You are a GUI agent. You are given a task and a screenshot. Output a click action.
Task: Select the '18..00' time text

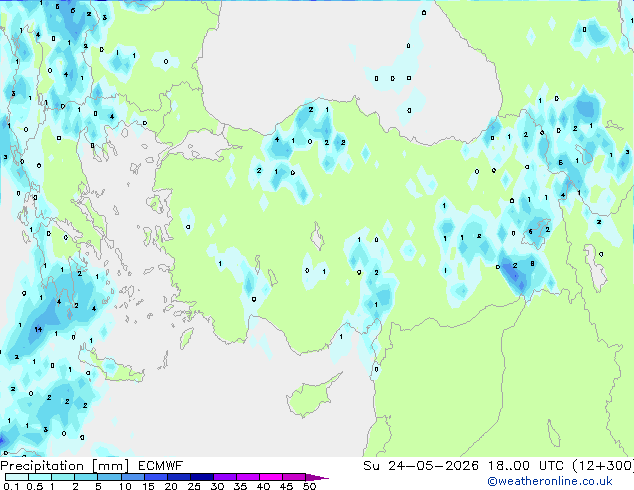click(509, 466)
